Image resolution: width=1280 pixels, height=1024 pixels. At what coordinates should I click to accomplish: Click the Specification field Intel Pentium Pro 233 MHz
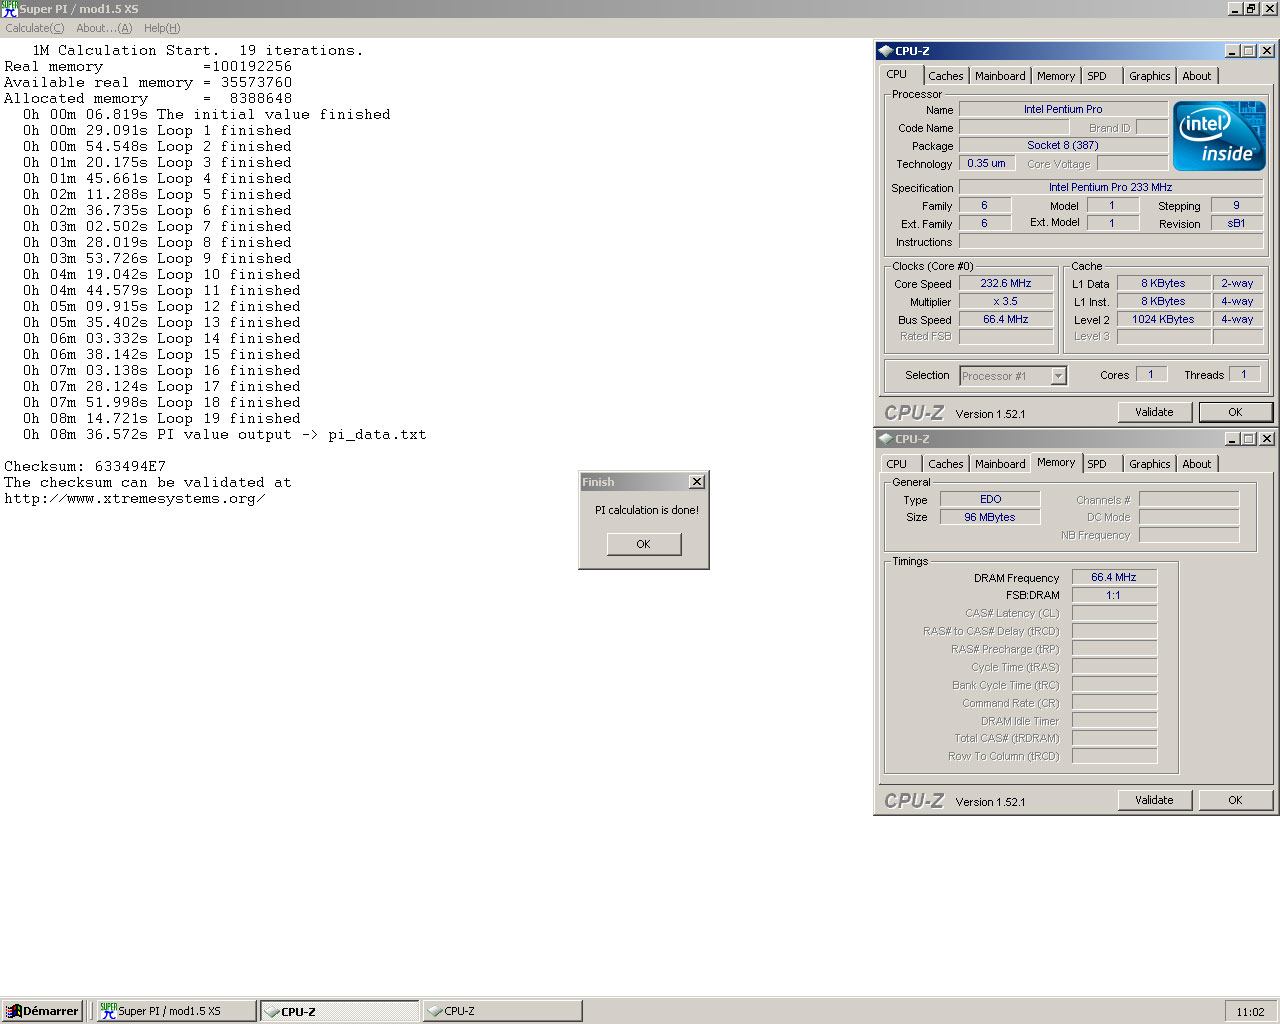pos(1111,187)
